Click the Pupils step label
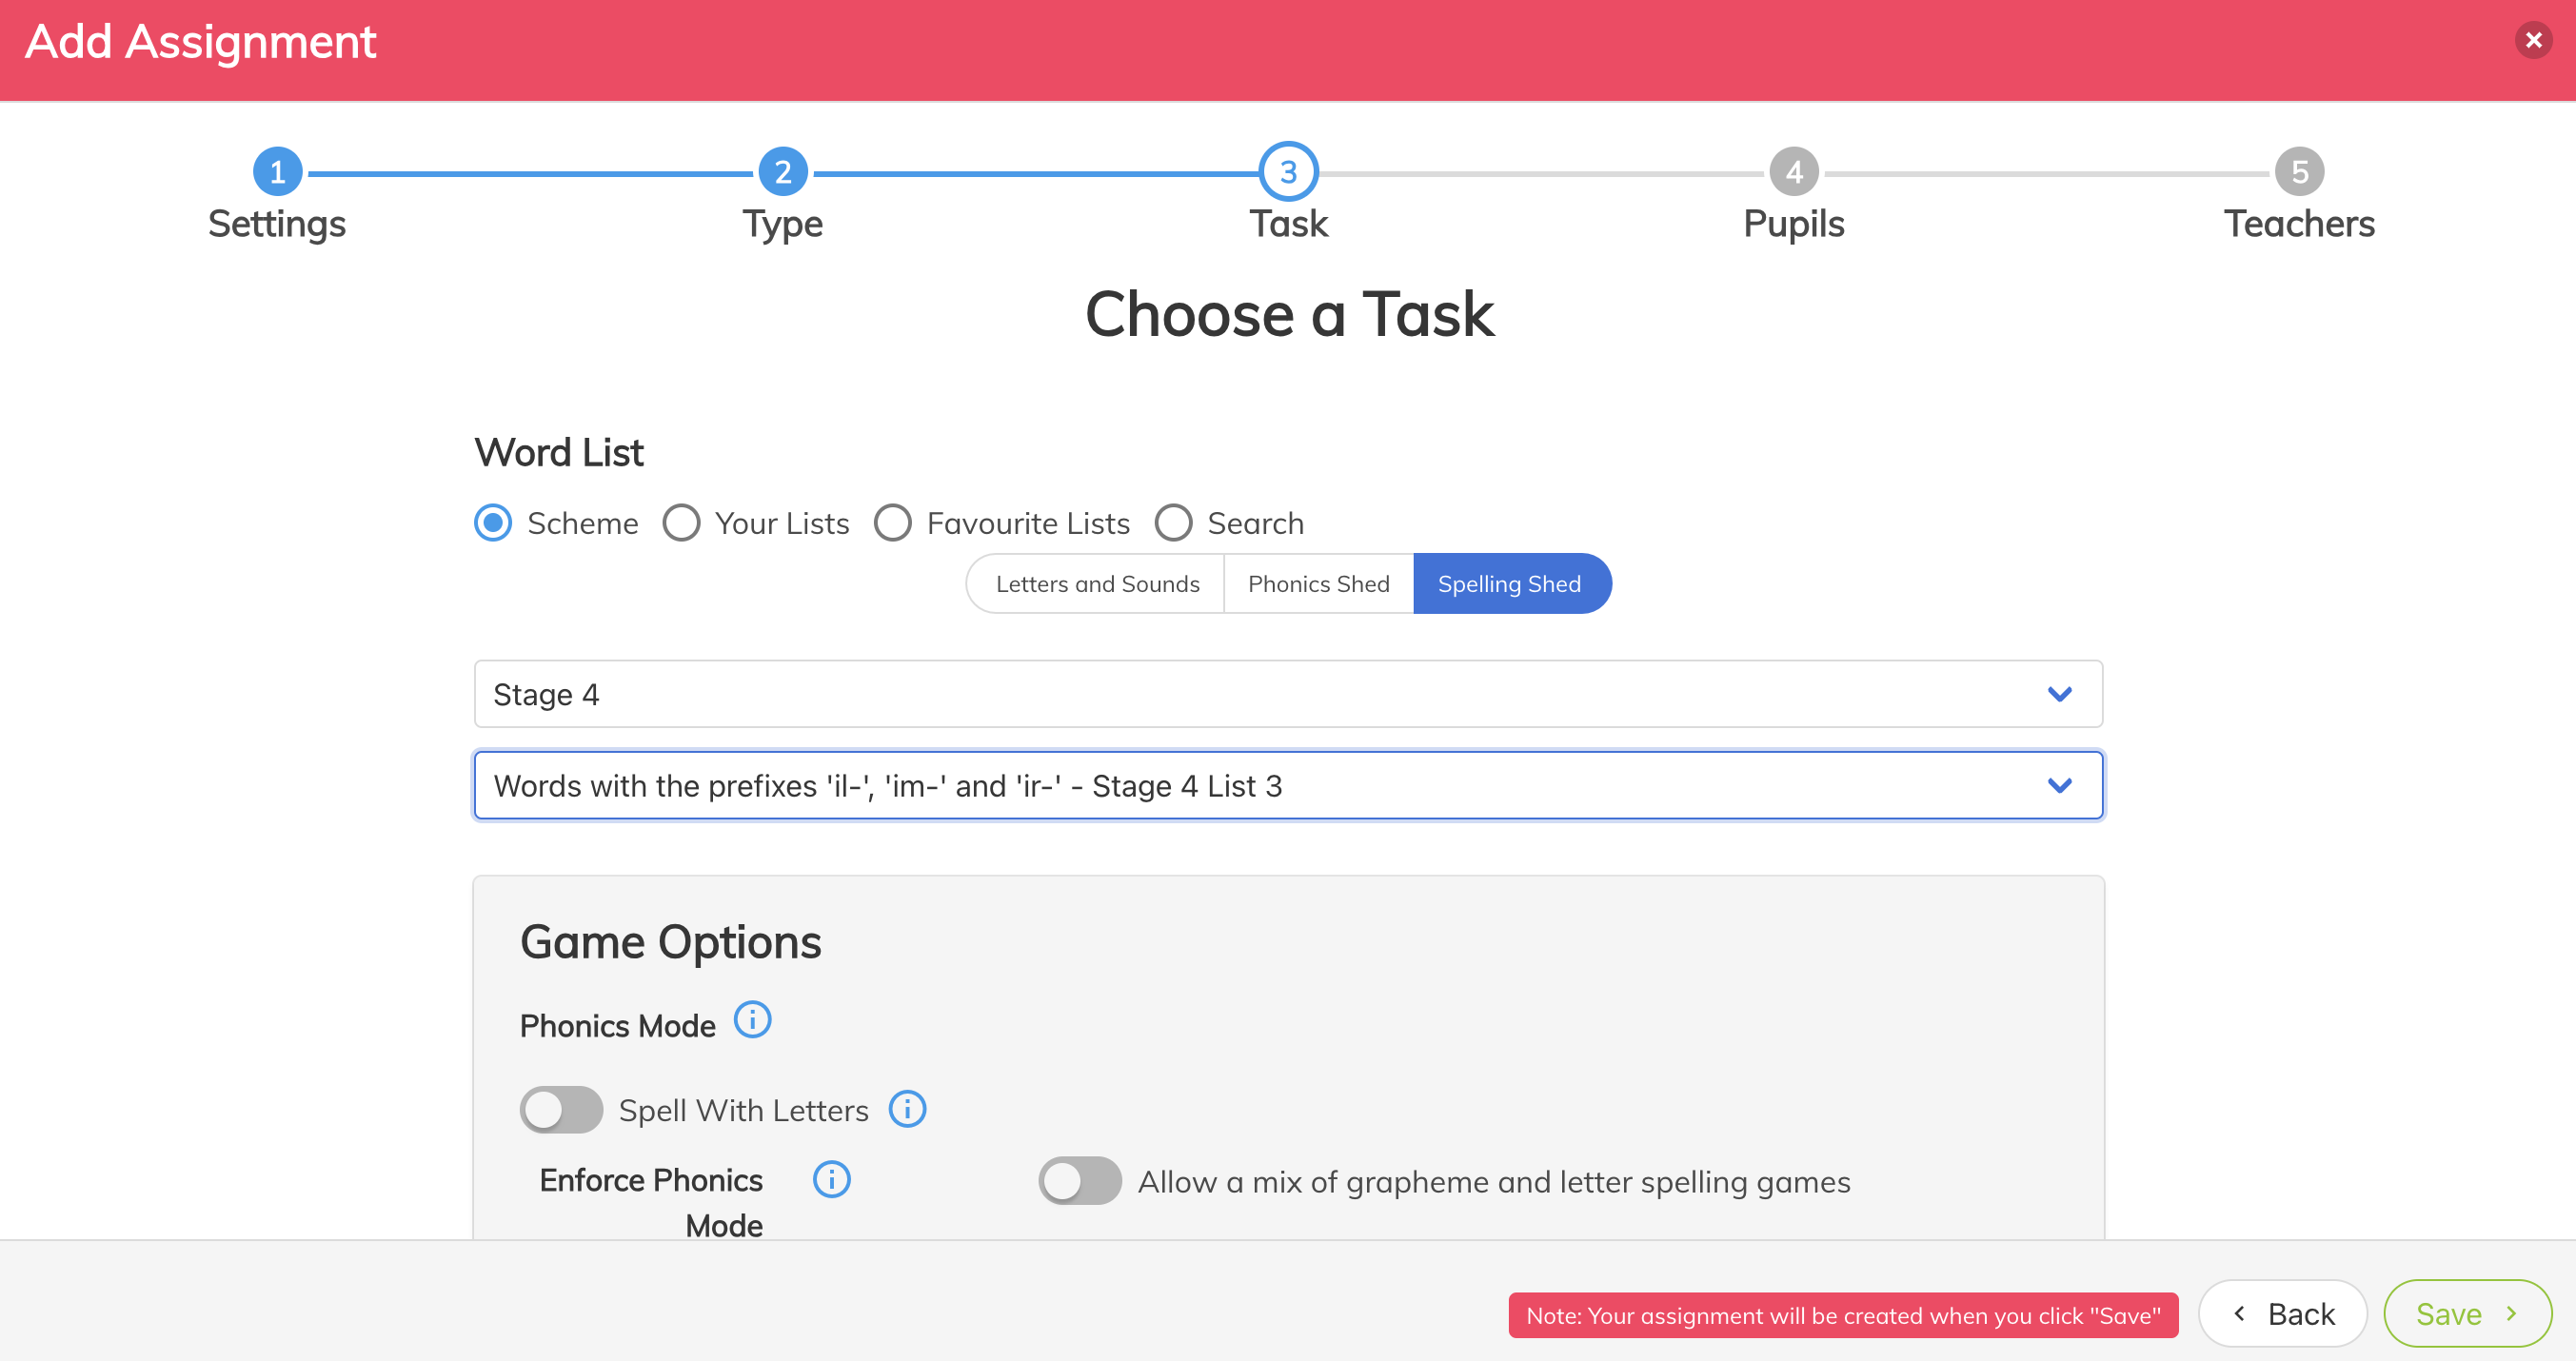The width and height of the screenshot is (2576, 1361). coord(1794,224)
